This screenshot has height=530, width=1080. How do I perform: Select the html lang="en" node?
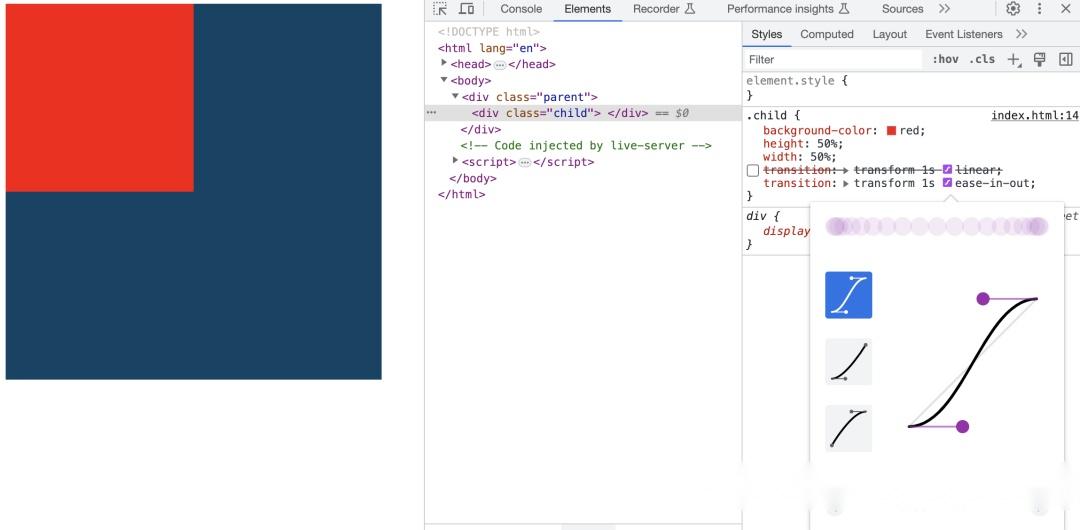492,48
